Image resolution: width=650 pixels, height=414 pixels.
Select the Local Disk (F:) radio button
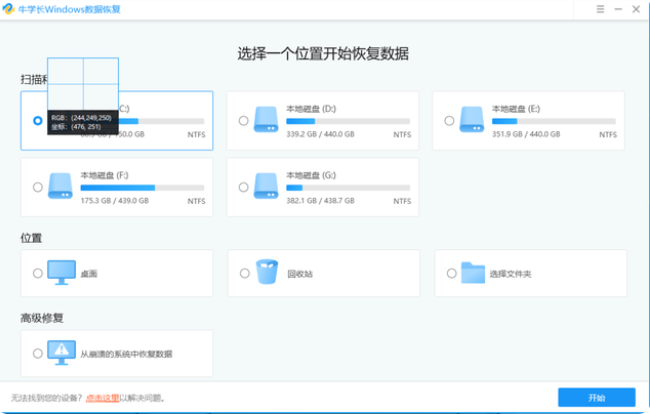point(38,187)
